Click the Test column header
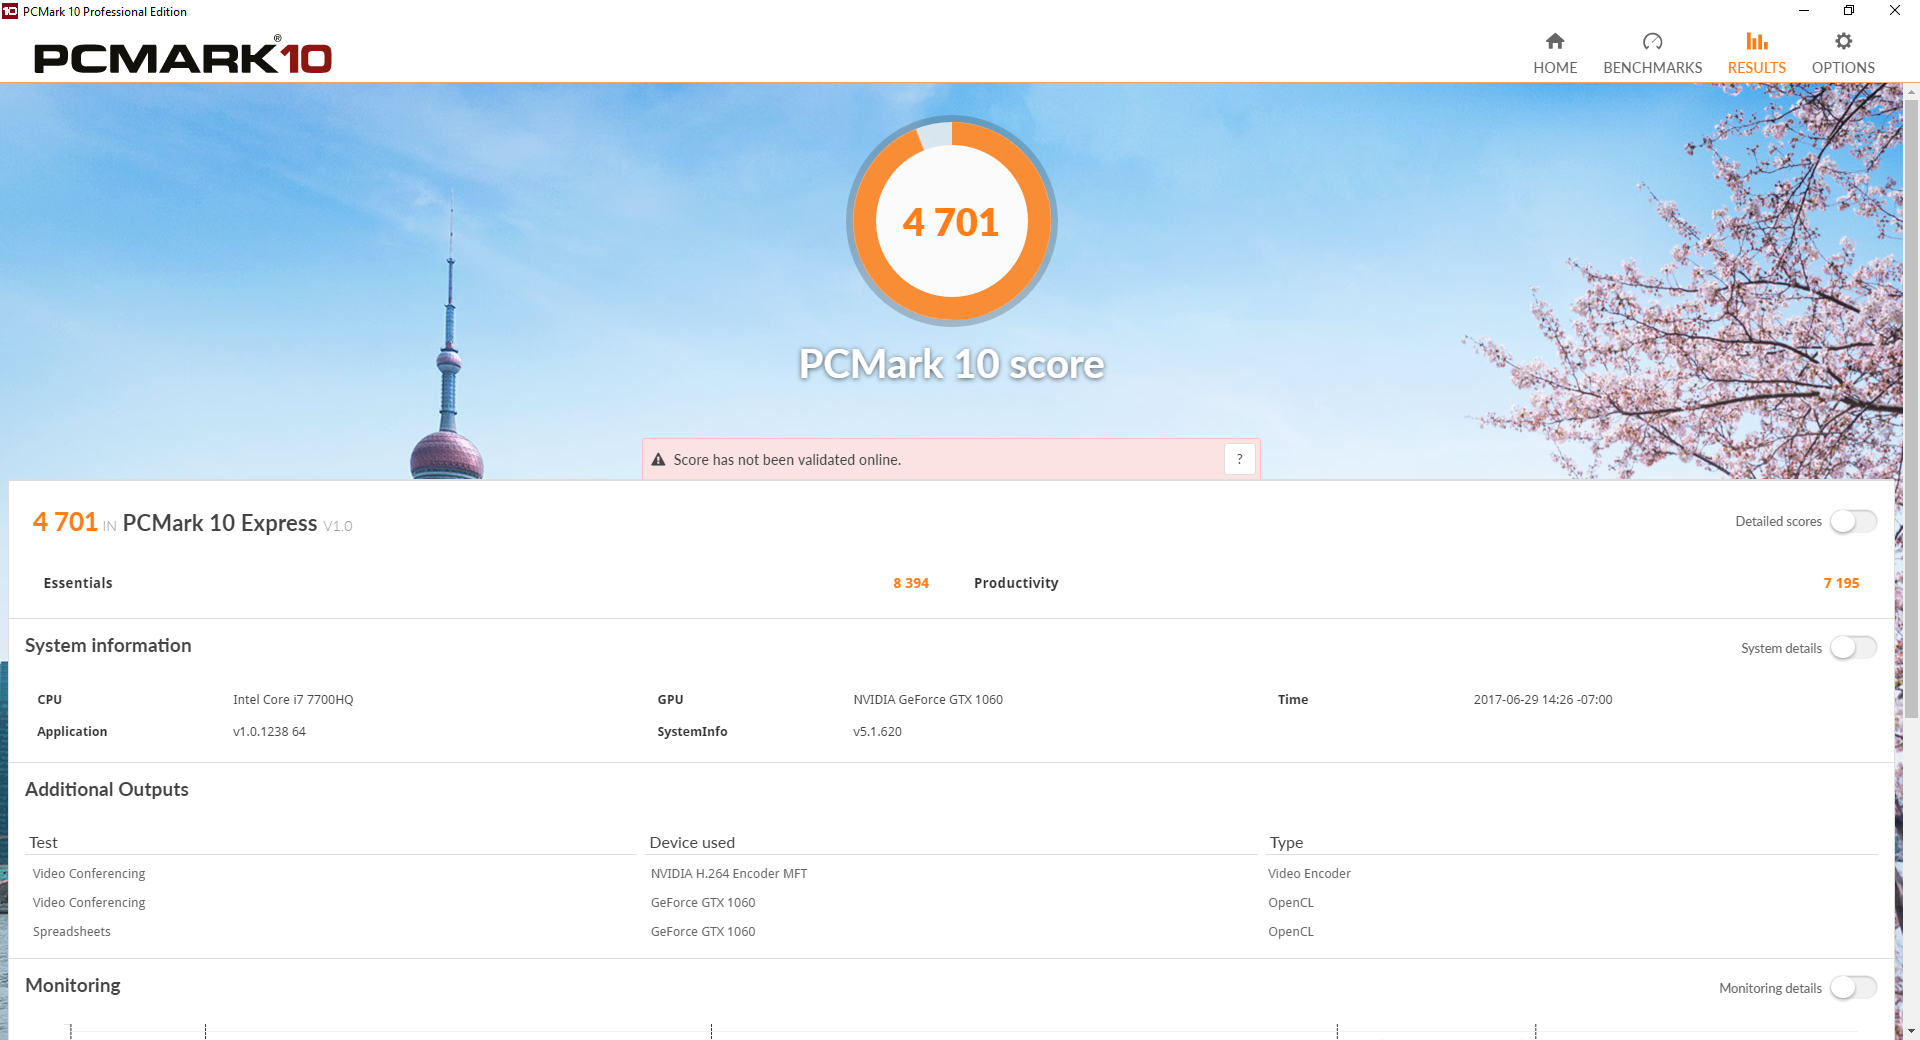The height and width of the screenshot is (1040, 1920). pyautogui.click(x=43, y=843)
